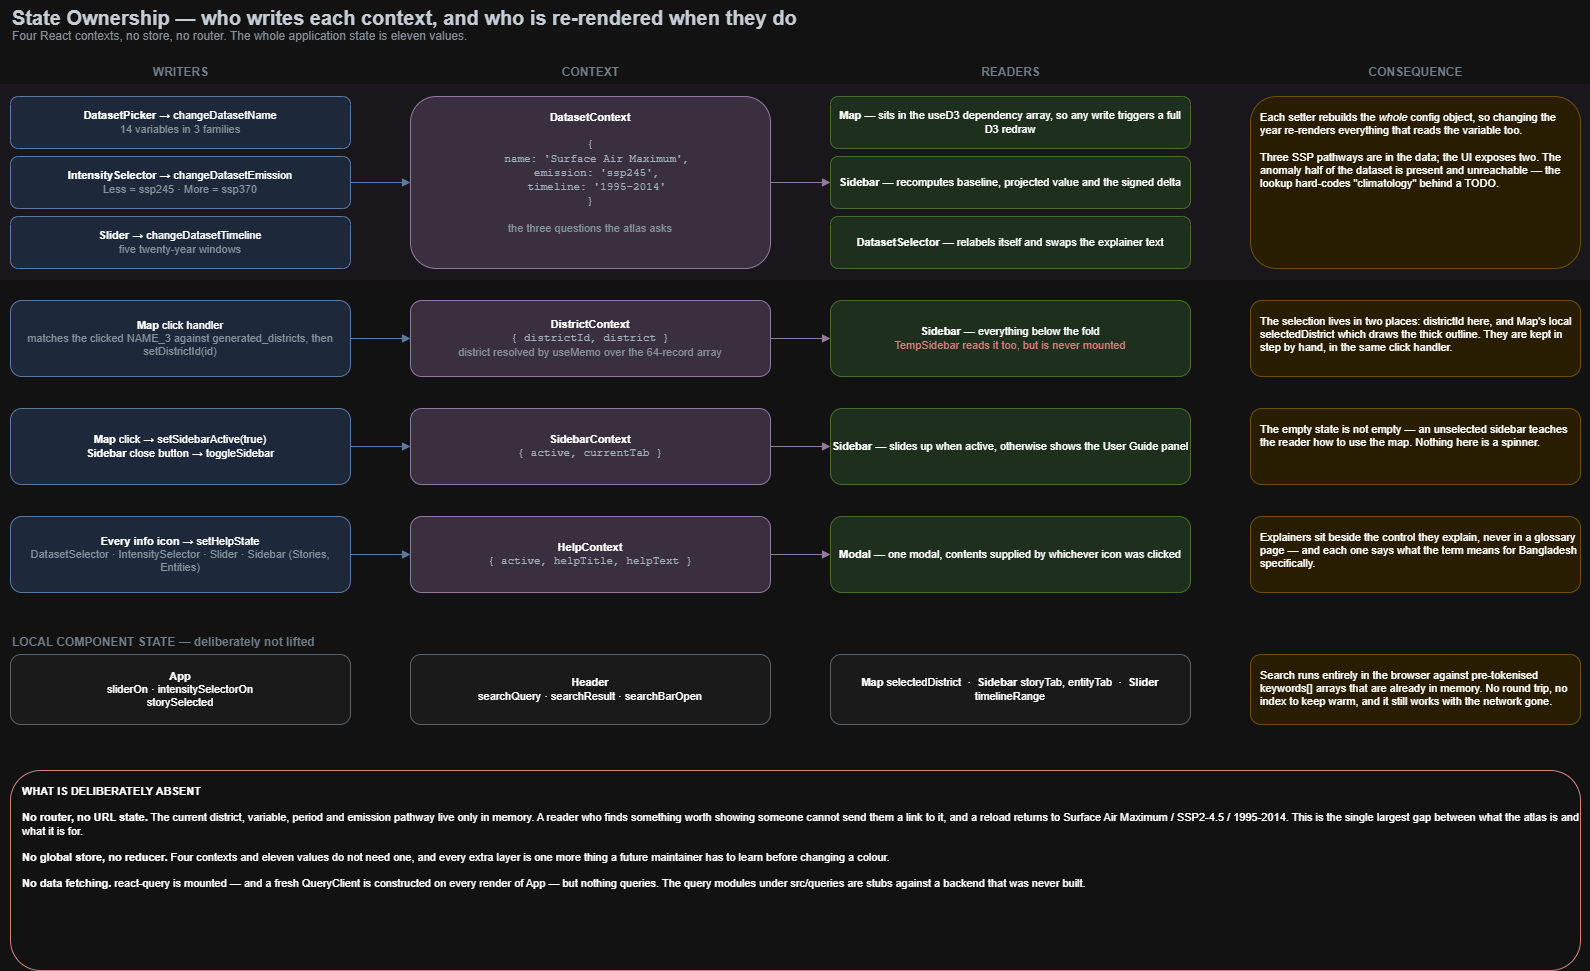Select the Map selectedDistrict local state box
Viewport: 1590px width, 971px height.
pos(1010,689)
